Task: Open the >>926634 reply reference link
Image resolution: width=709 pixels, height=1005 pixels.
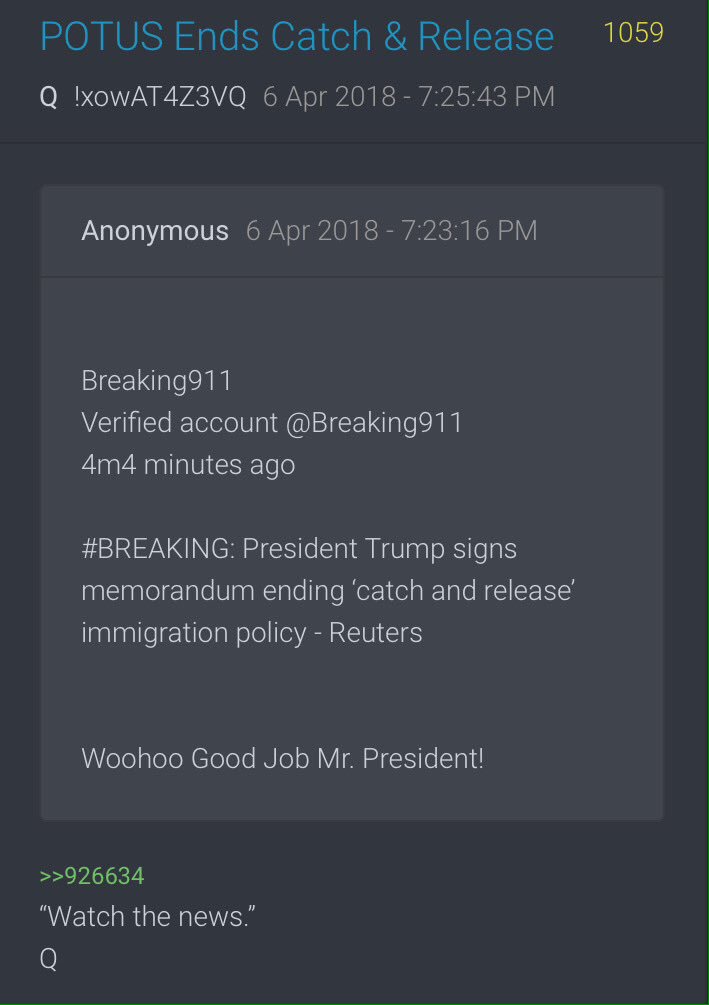Action: coord(92,876)
